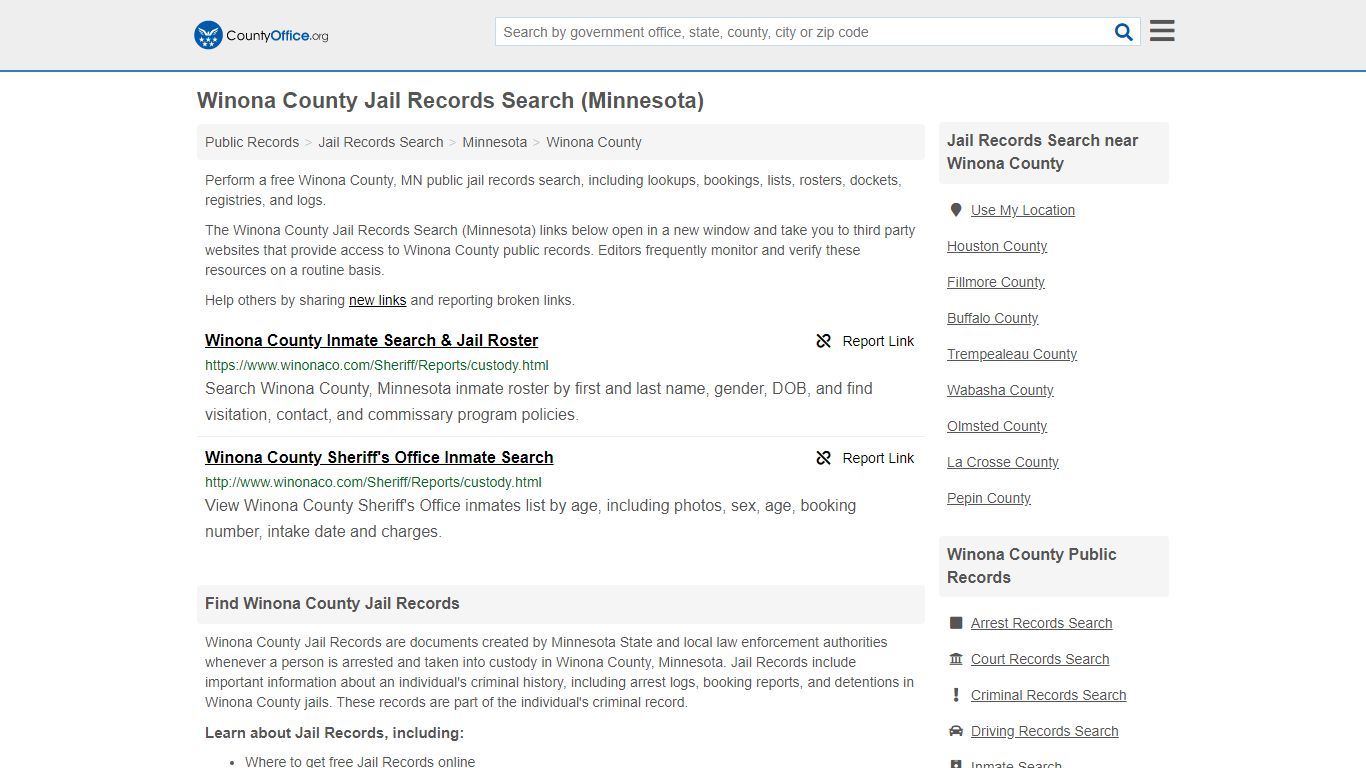The height and width of the screenshot is (768, 1366).
Task: Click the Winona County Public Records heading
Action: coord(1031,566)
